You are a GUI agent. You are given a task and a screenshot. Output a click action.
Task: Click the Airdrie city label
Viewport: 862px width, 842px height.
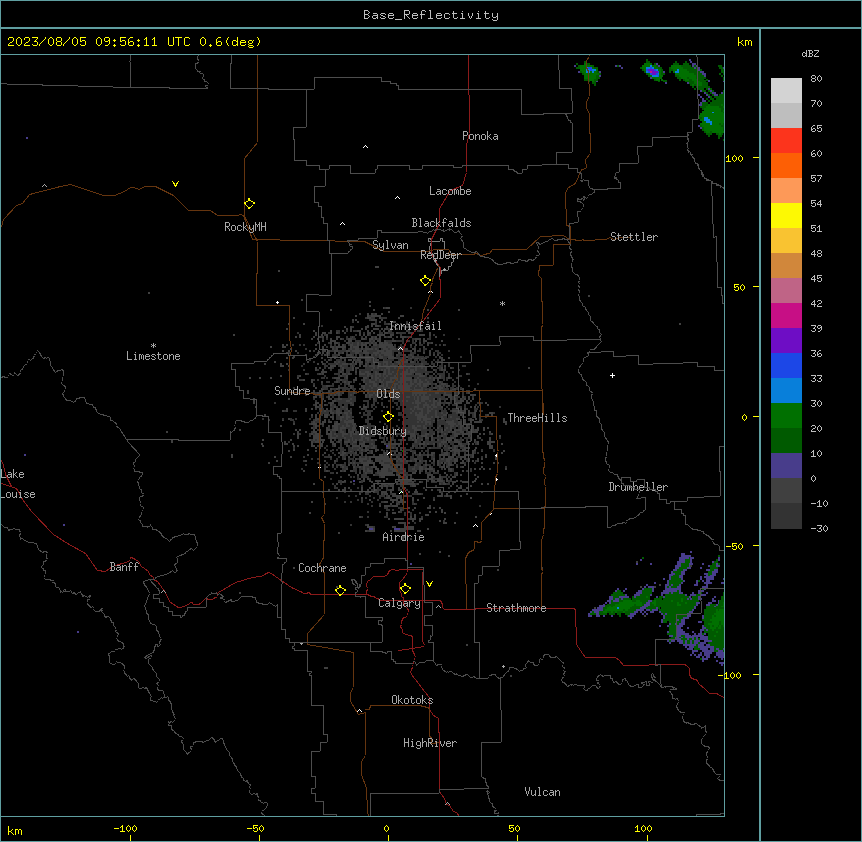click(x=403, y=537)
